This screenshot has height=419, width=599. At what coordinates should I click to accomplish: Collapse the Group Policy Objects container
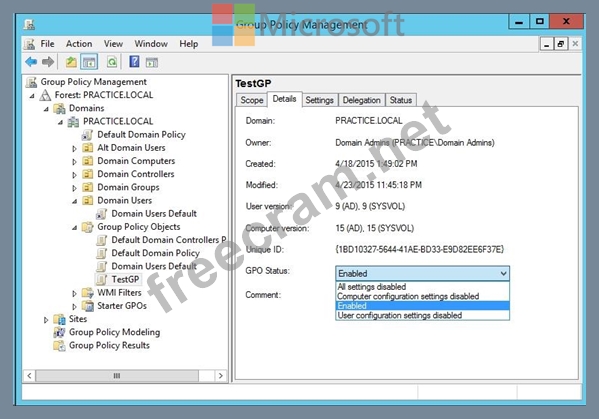pos(74,228)
